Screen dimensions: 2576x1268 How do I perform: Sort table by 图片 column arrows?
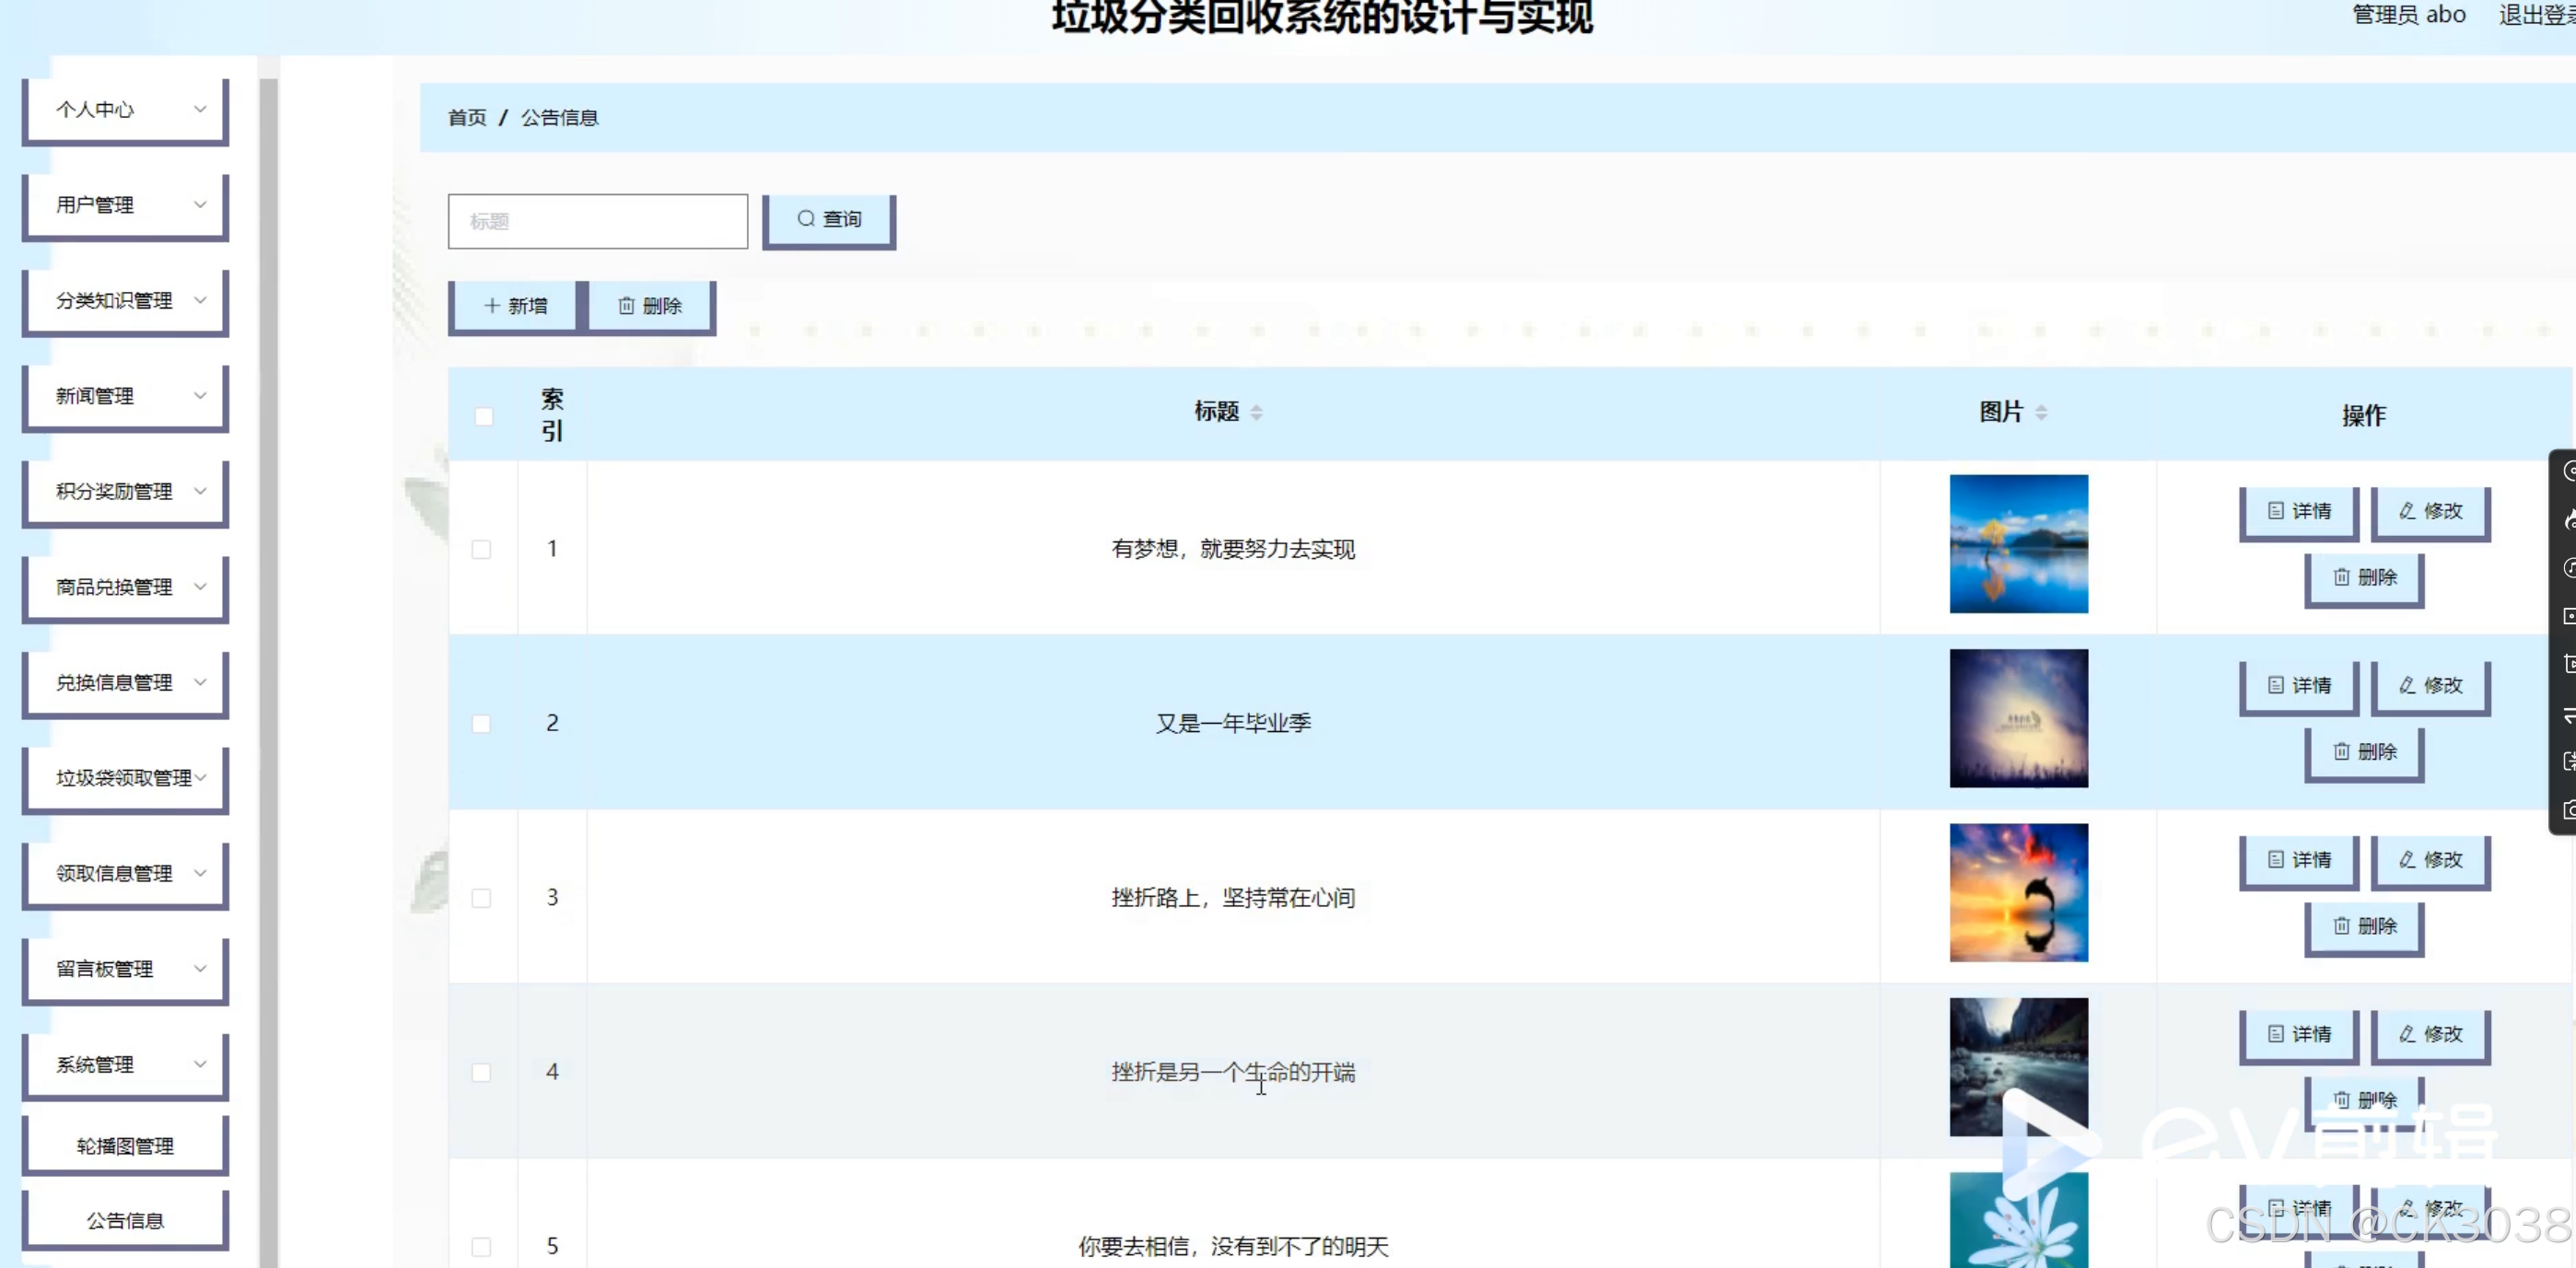point(2041,412)
